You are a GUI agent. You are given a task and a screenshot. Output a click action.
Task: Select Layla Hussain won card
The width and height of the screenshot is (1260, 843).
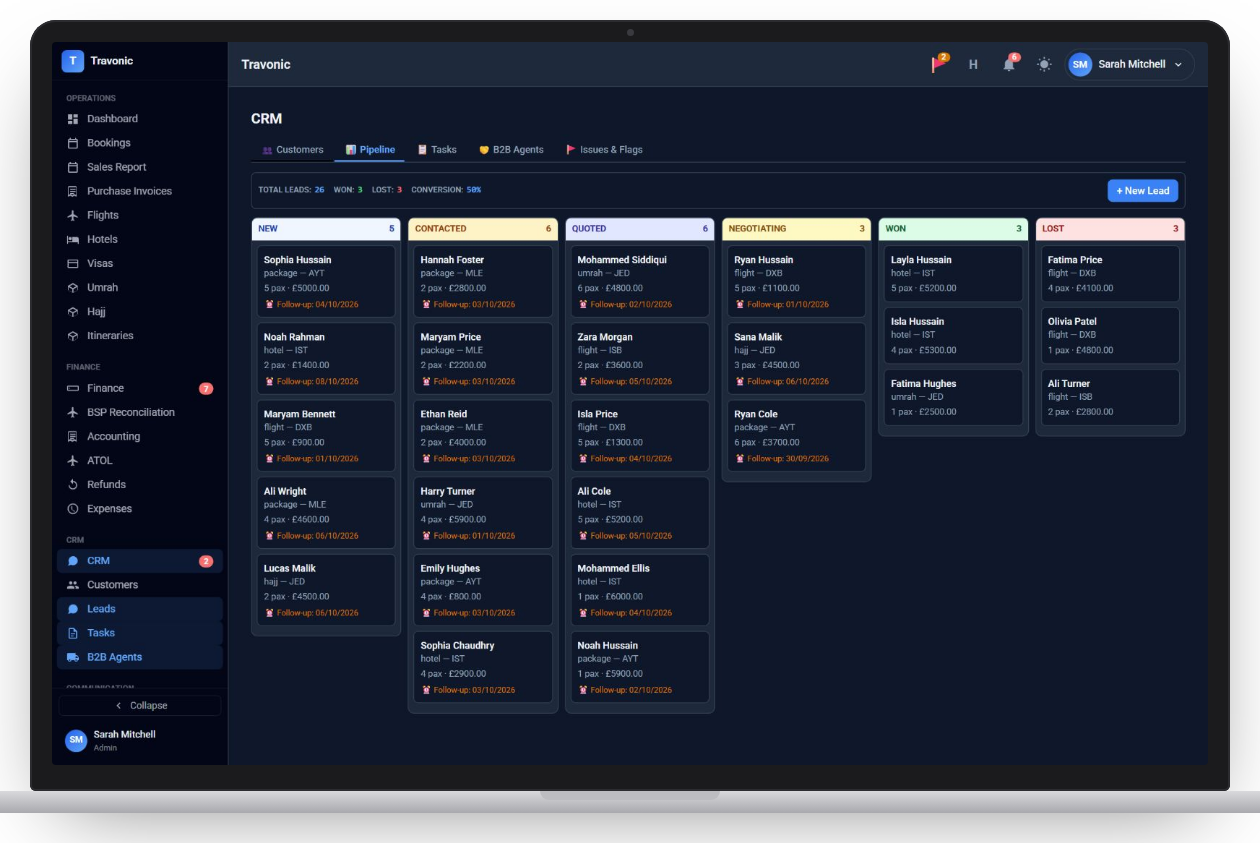tap(953, 273)
